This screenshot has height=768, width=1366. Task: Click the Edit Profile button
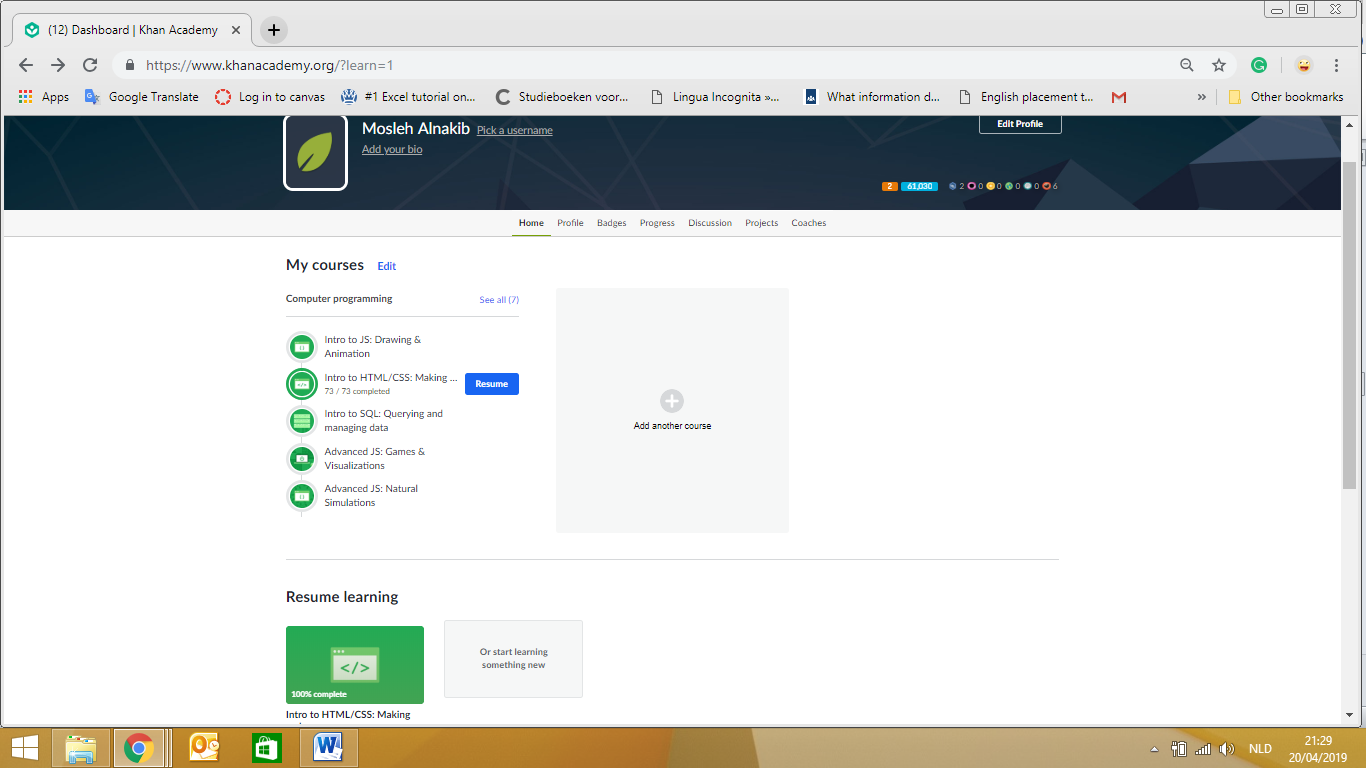(x=1020, y=124)
